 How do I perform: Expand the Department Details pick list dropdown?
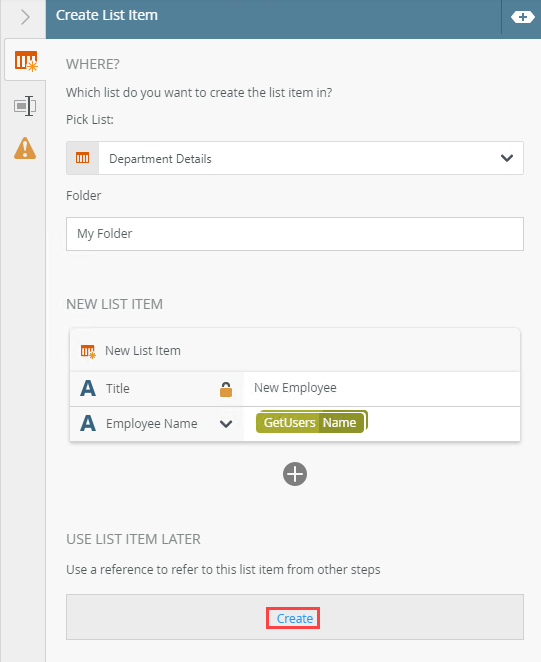[507, 158]
